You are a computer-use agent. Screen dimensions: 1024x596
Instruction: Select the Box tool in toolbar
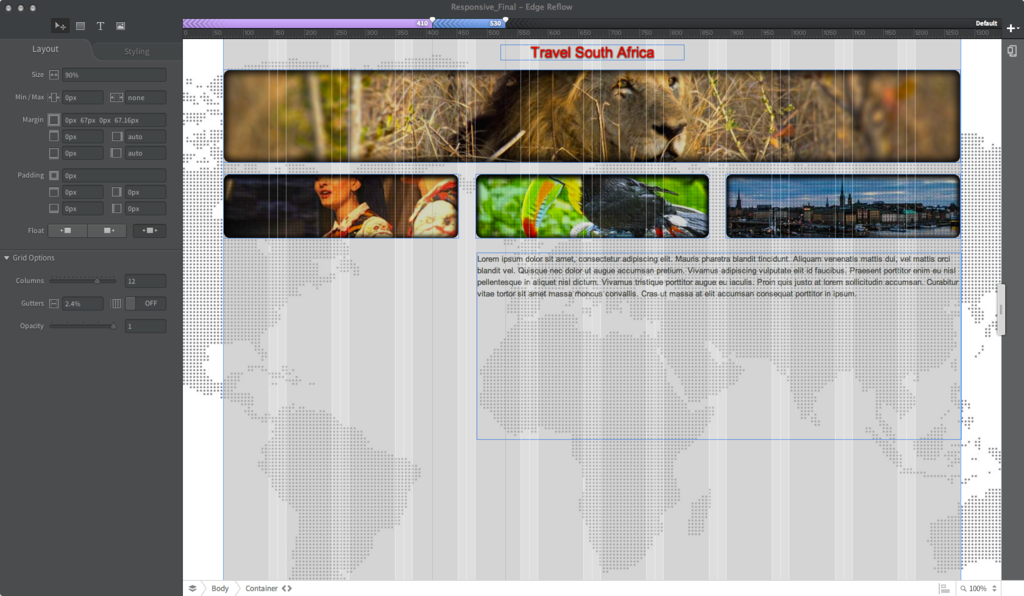(x=80, y=26)
